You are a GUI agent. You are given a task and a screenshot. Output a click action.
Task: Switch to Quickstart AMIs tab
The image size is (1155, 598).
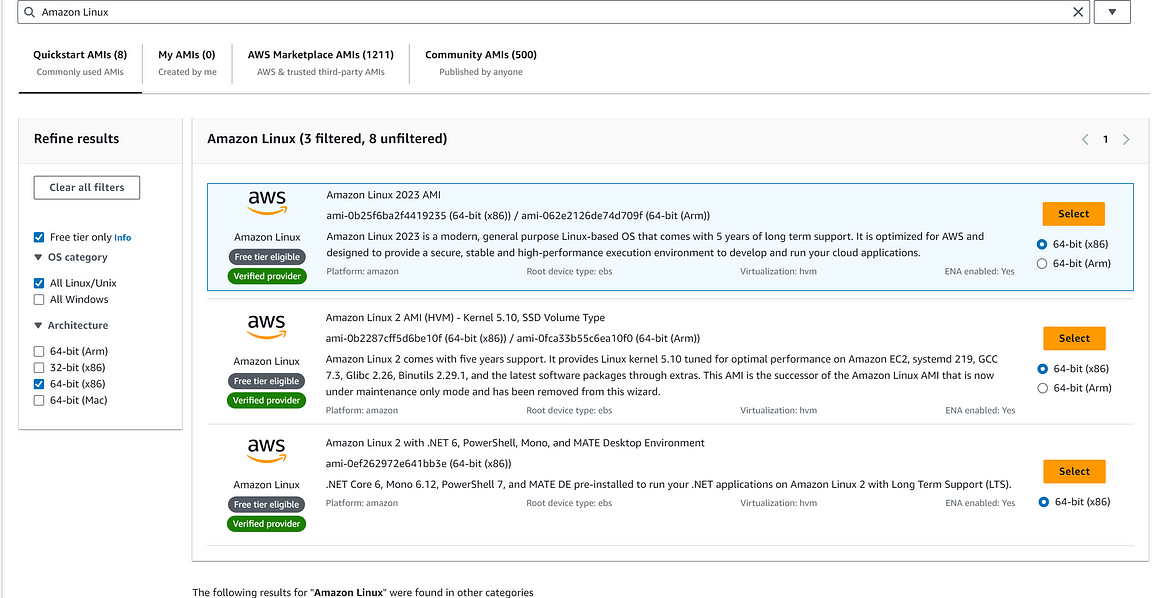click(80, 63)
